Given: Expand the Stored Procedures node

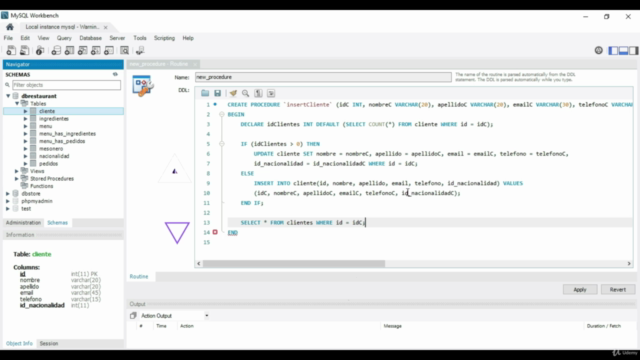Looking at the screenshot, I should (17, 178).
